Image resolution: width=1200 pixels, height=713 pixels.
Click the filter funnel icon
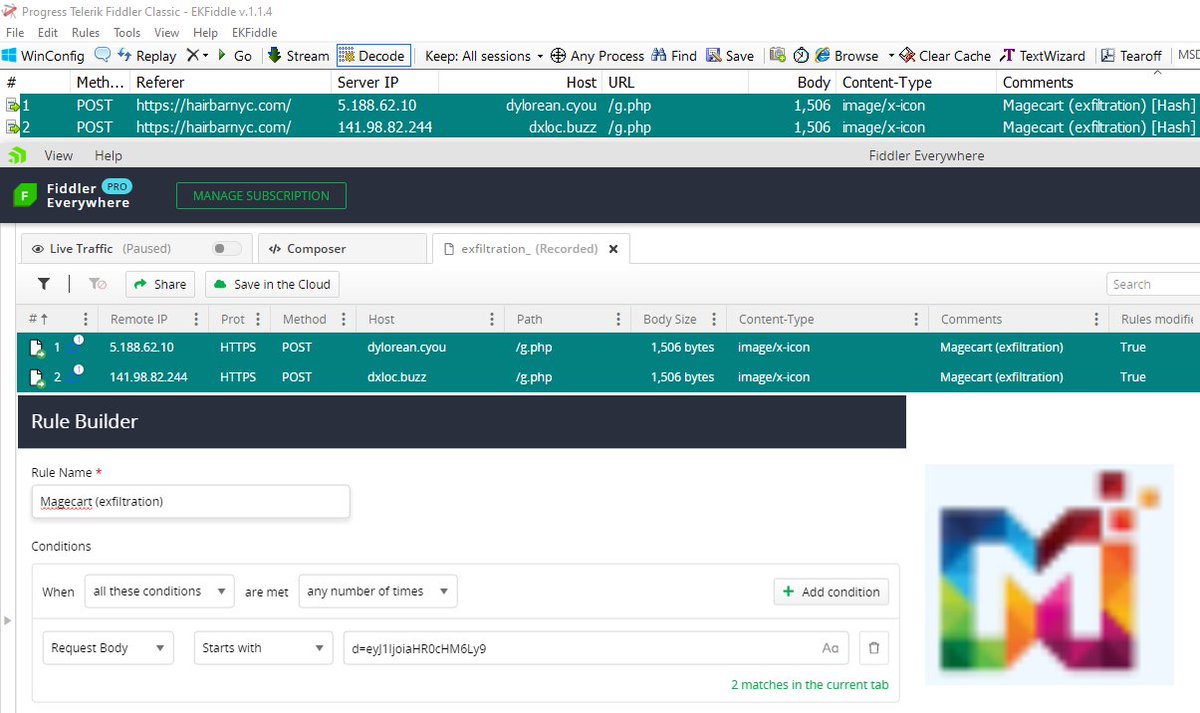[x=44, y=284]
